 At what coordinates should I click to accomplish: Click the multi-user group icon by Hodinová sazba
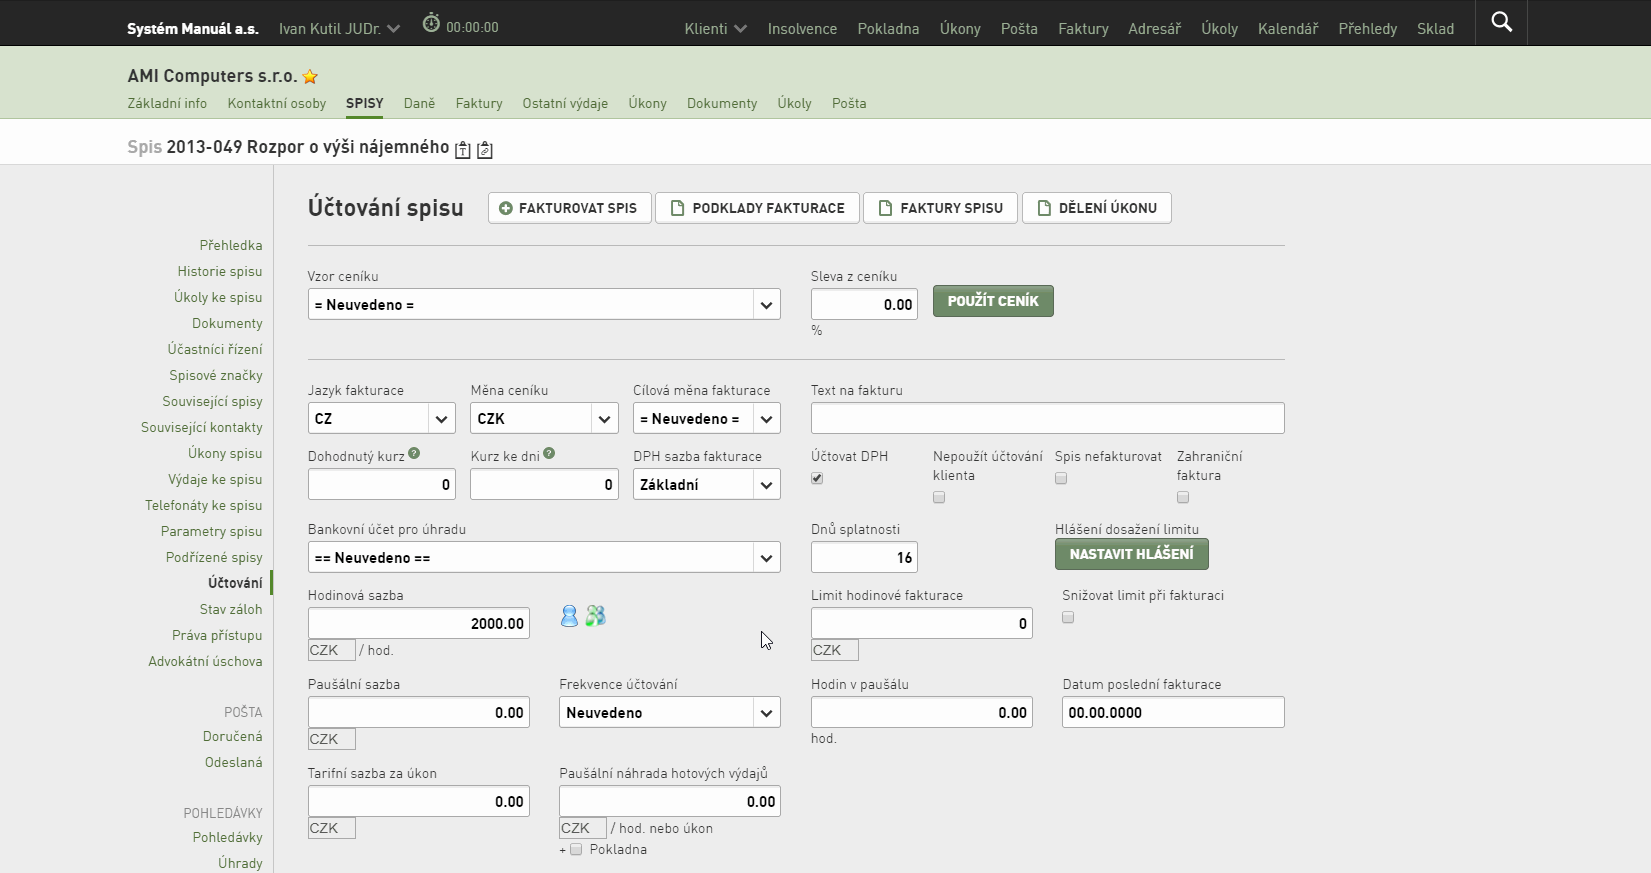(596, 616)
